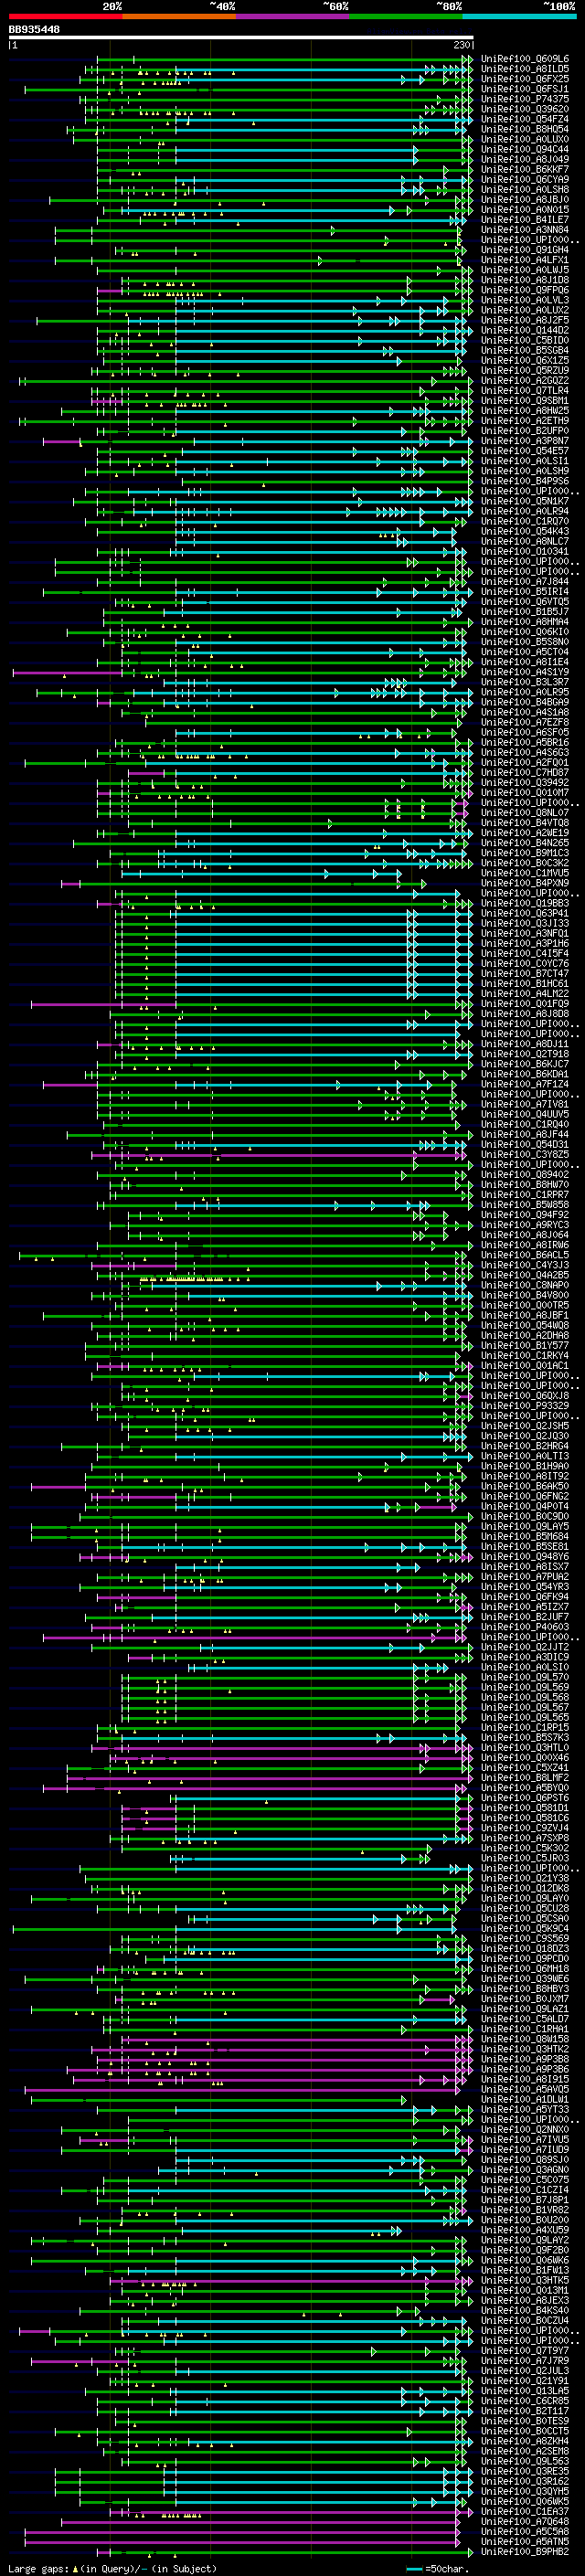The height and width of the screenshot is (2576, 585).
Task: Click the orange ~40% identity legend bar
Action: (179, 16)
